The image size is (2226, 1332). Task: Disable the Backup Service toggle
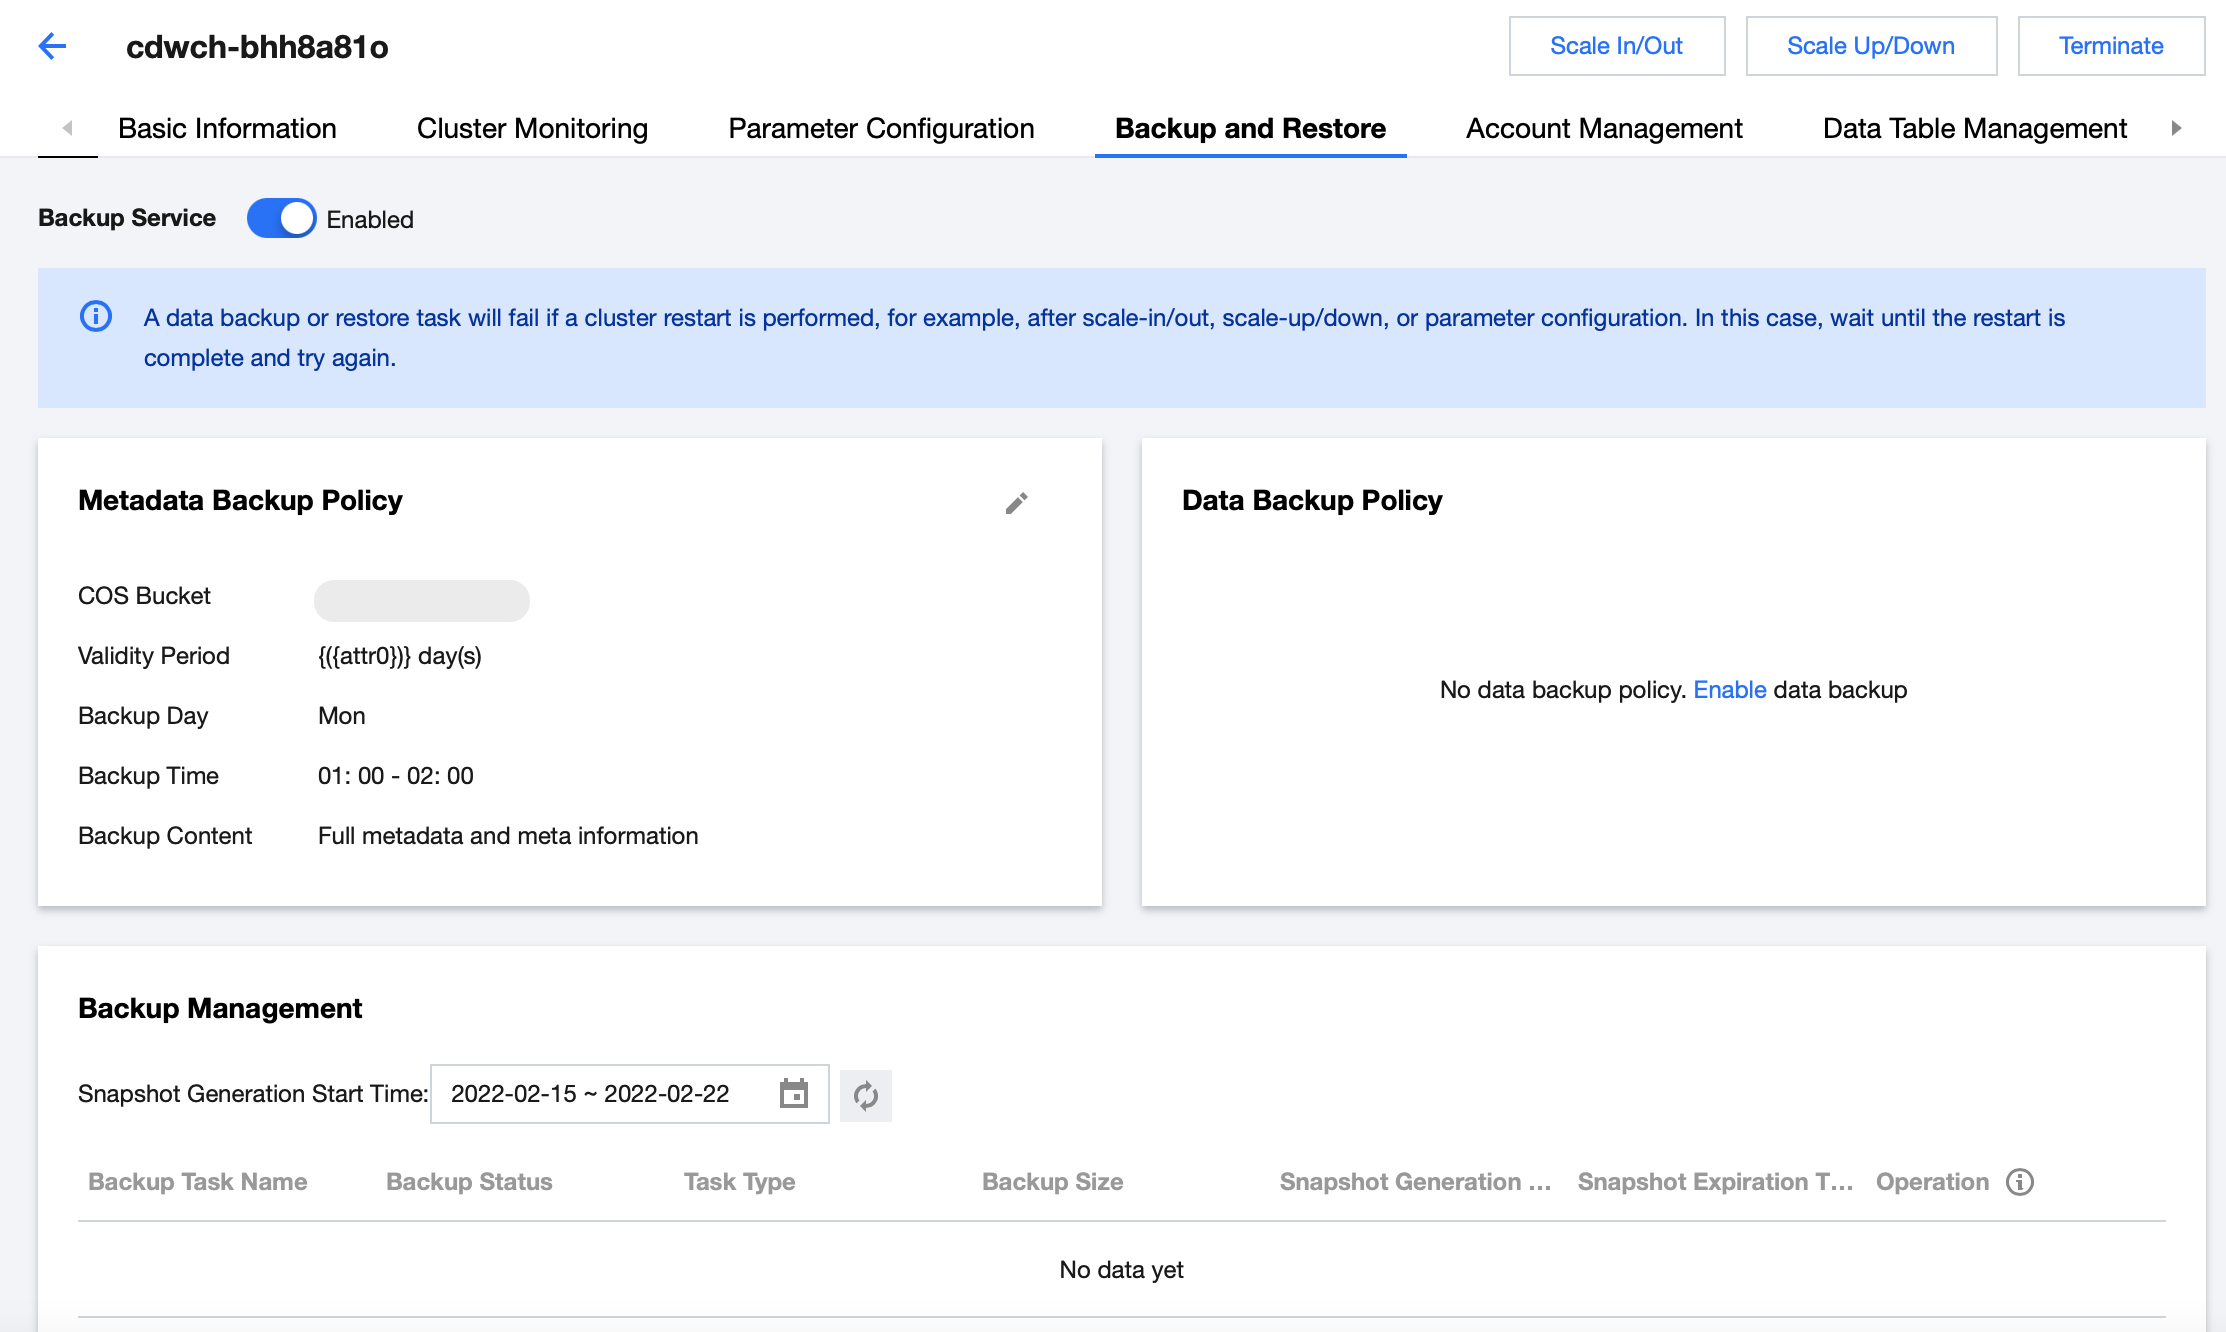point(282,219)
